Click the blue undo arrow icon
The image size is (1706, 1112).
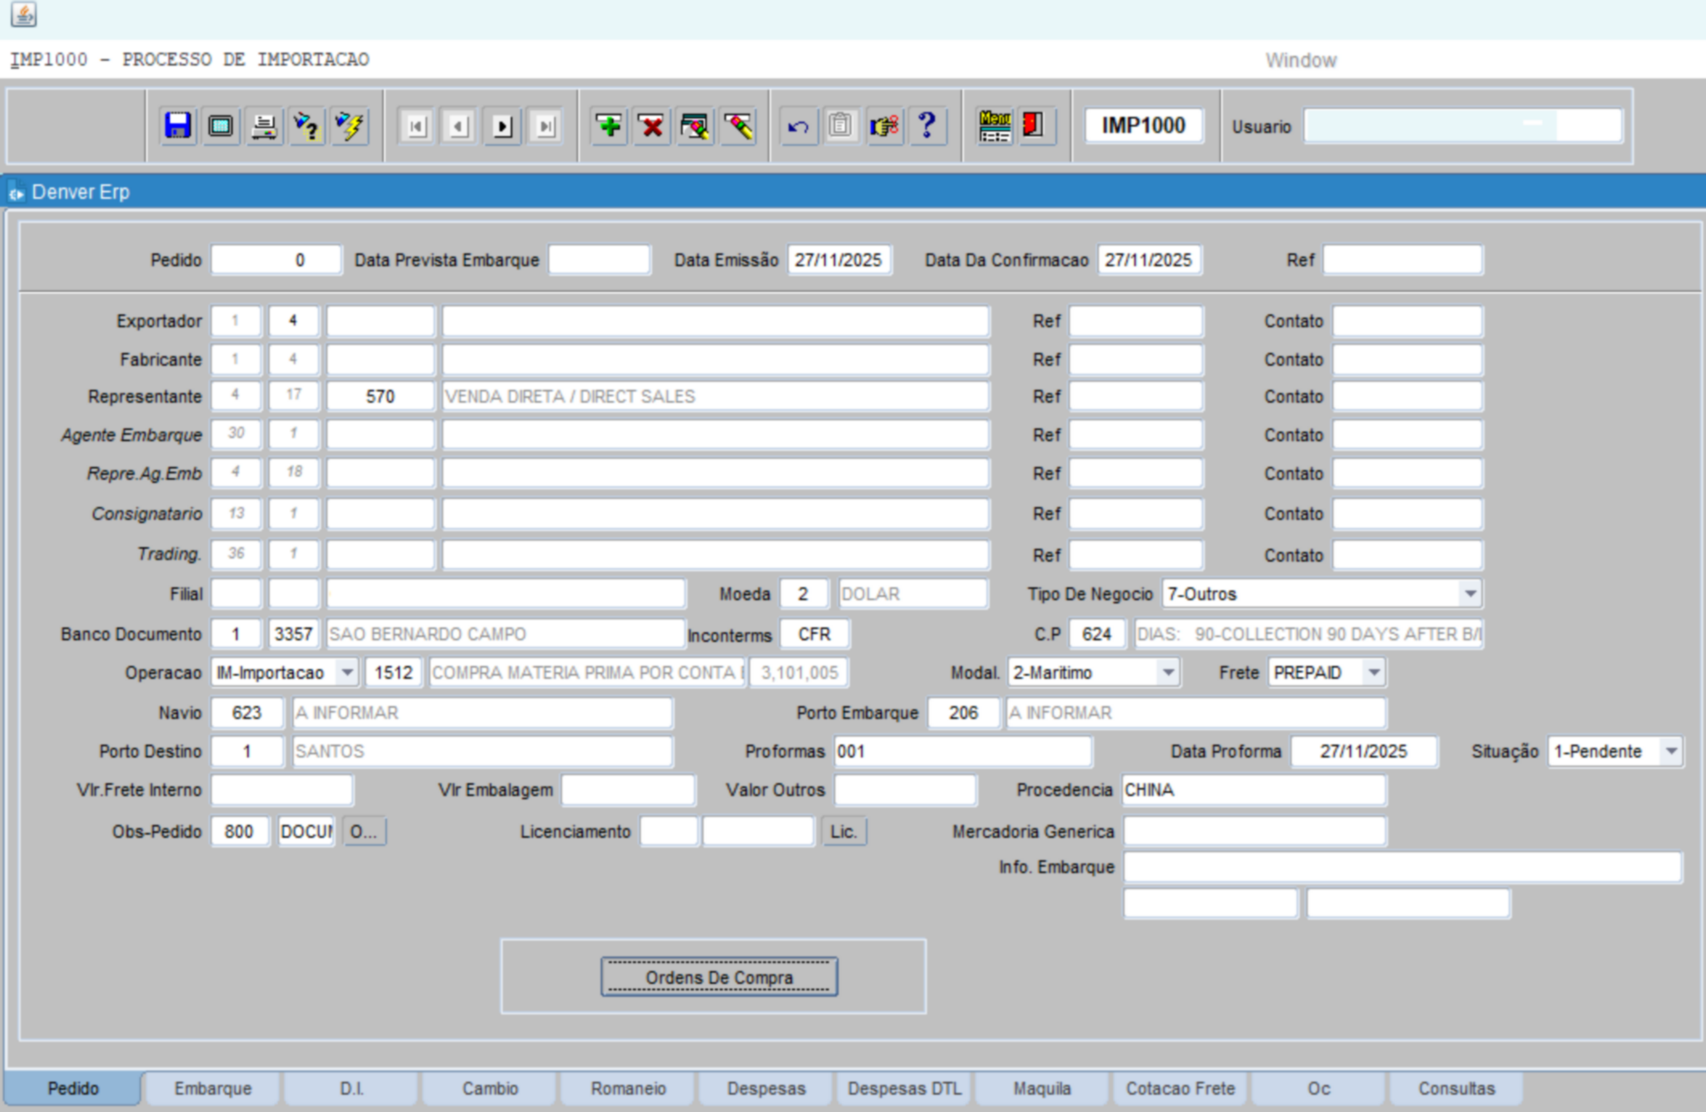coord(798,126)
